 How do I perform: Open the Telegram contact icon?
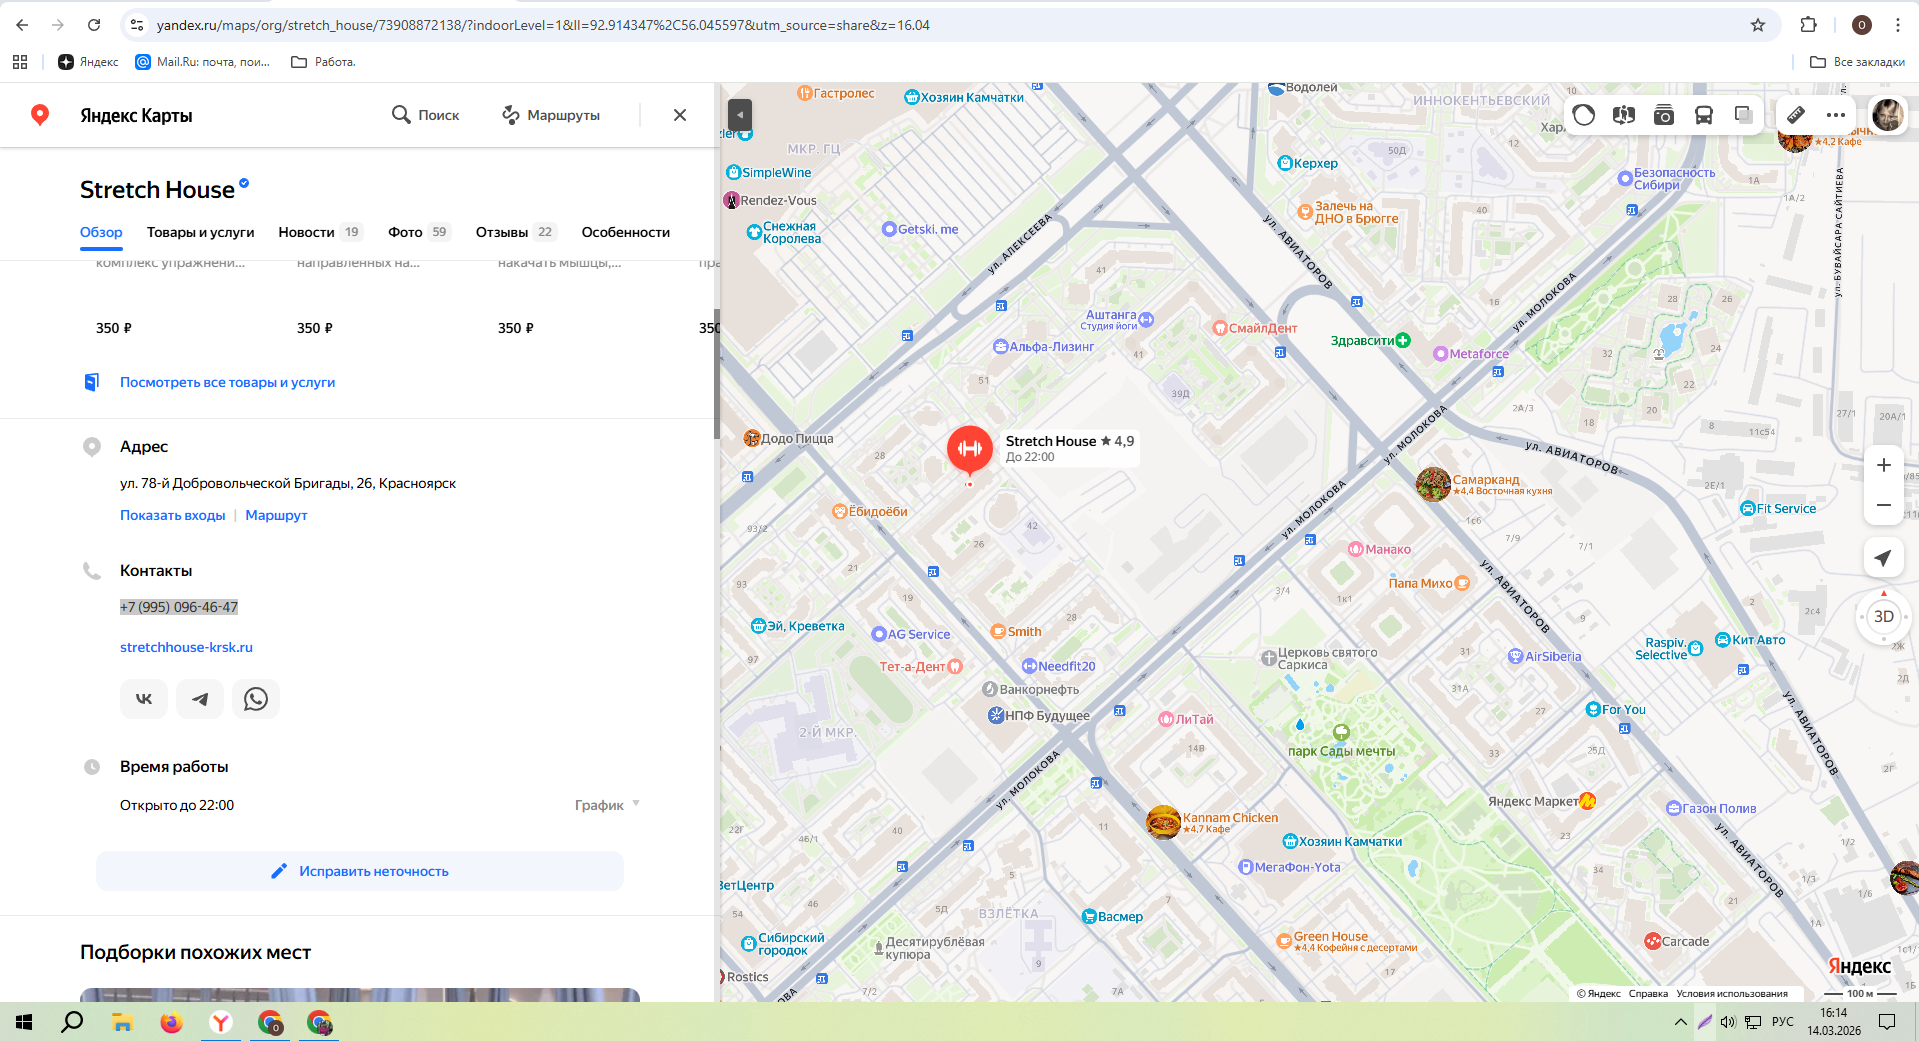(200, 699)
